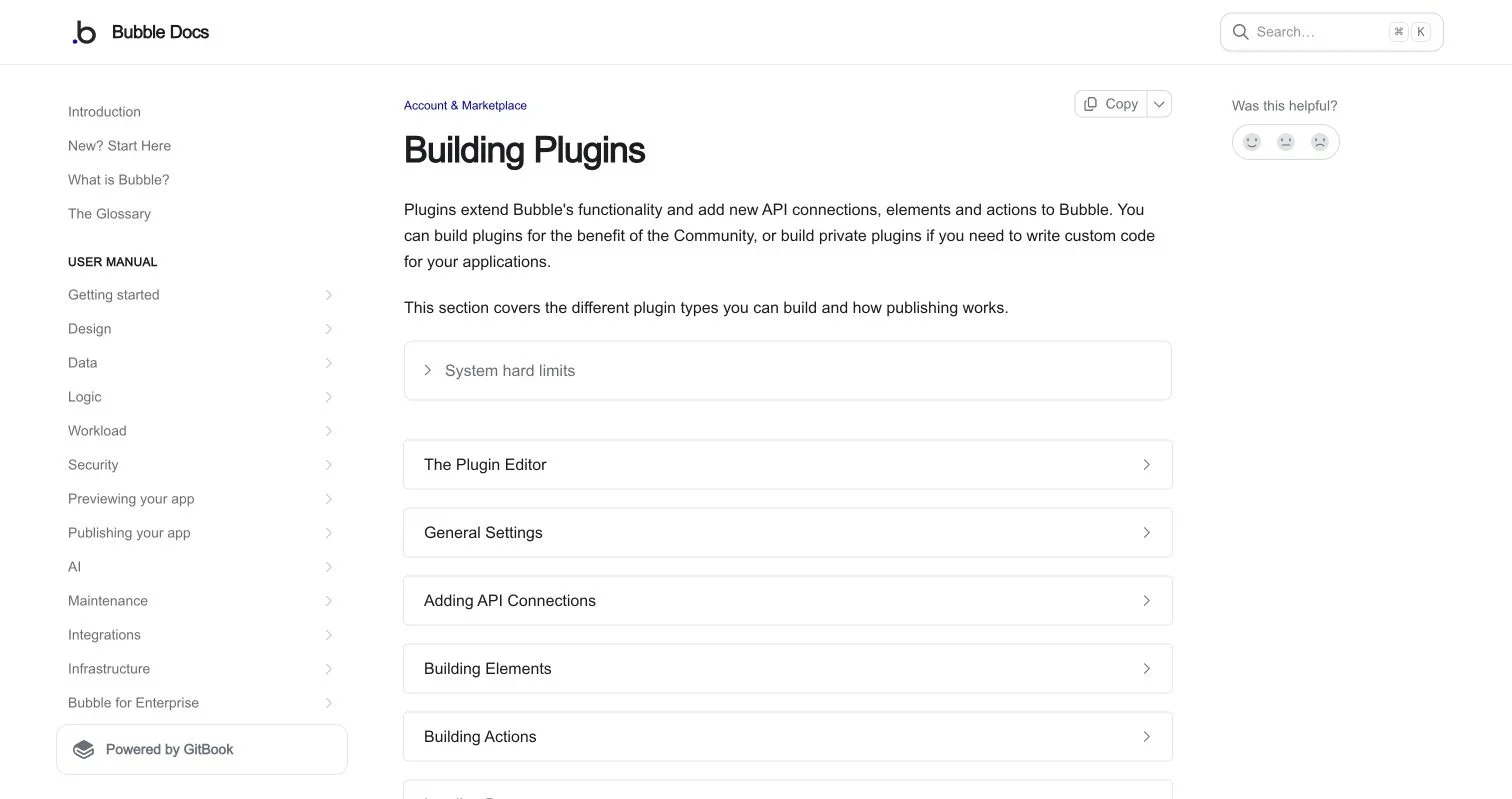Image resolution: width=1512 pixels, height=799 pixels.
Task: Select Design in the sidebar
Action: click(x=89, y=329)
